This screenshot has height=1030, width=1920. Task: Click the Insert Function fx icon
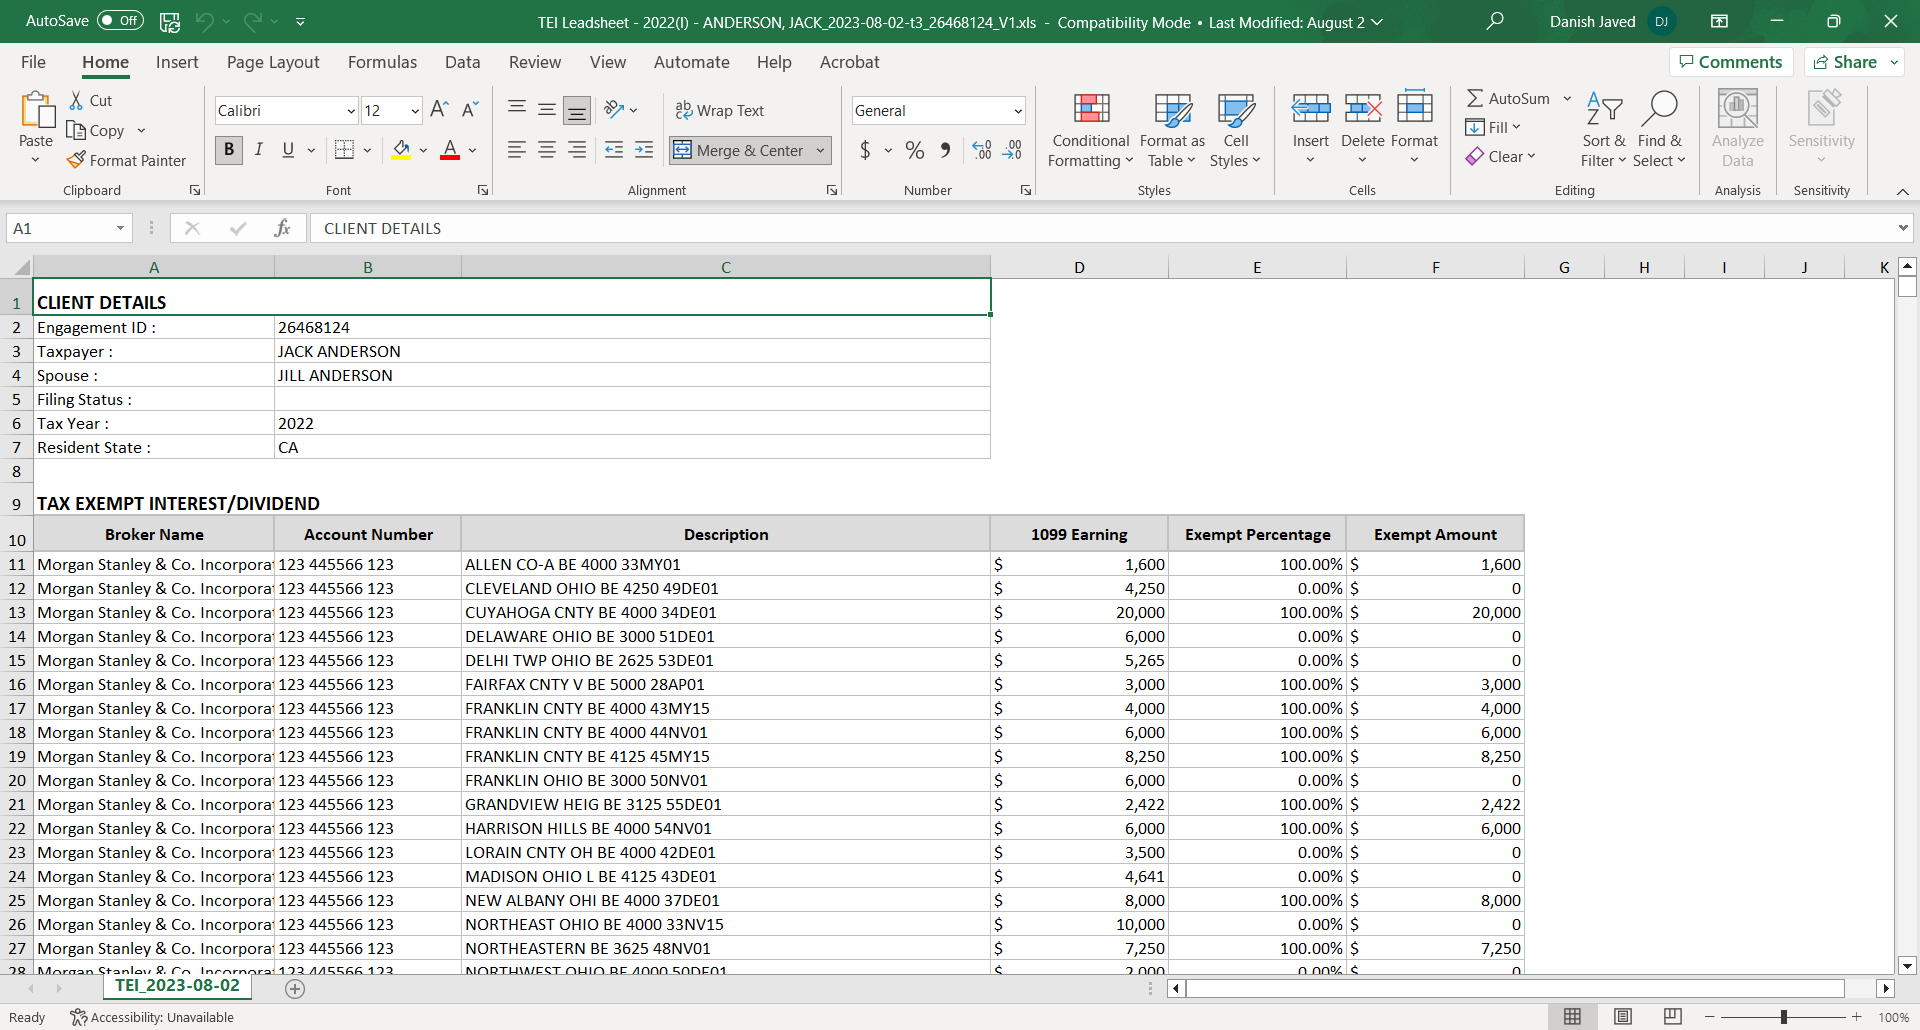(282, 228)
